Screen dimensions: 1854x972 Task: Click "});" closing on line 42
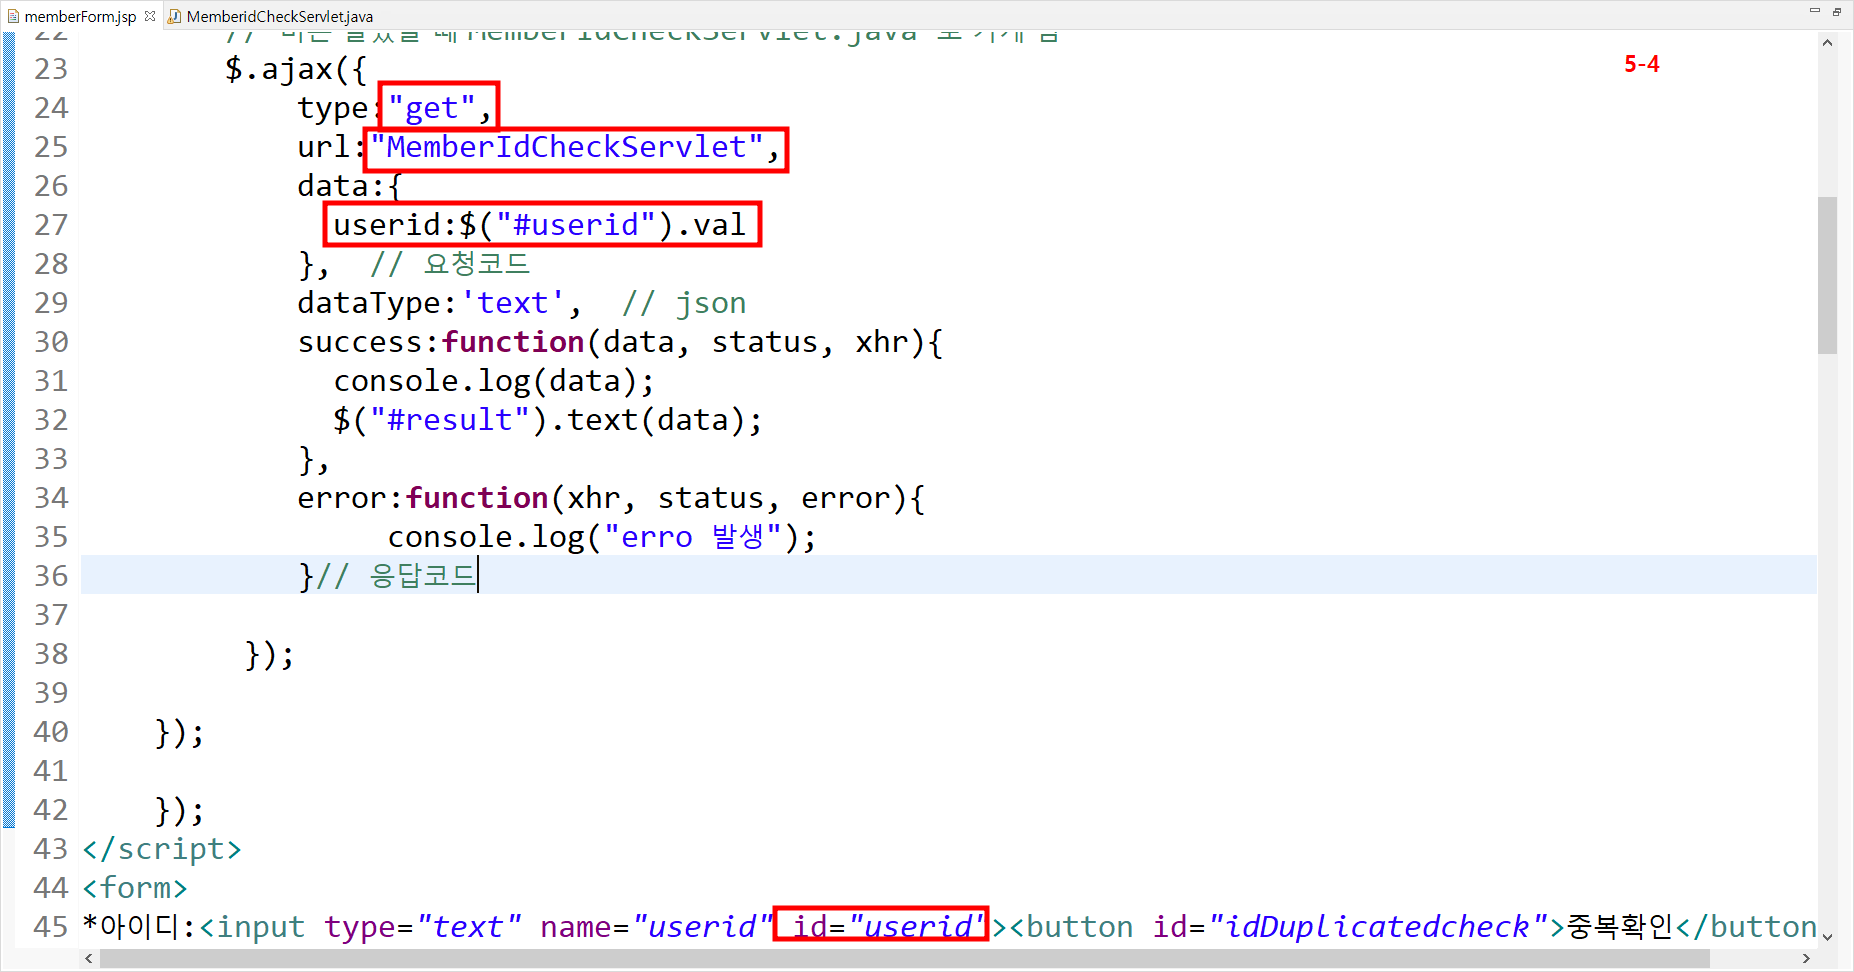tap(180, 810)
